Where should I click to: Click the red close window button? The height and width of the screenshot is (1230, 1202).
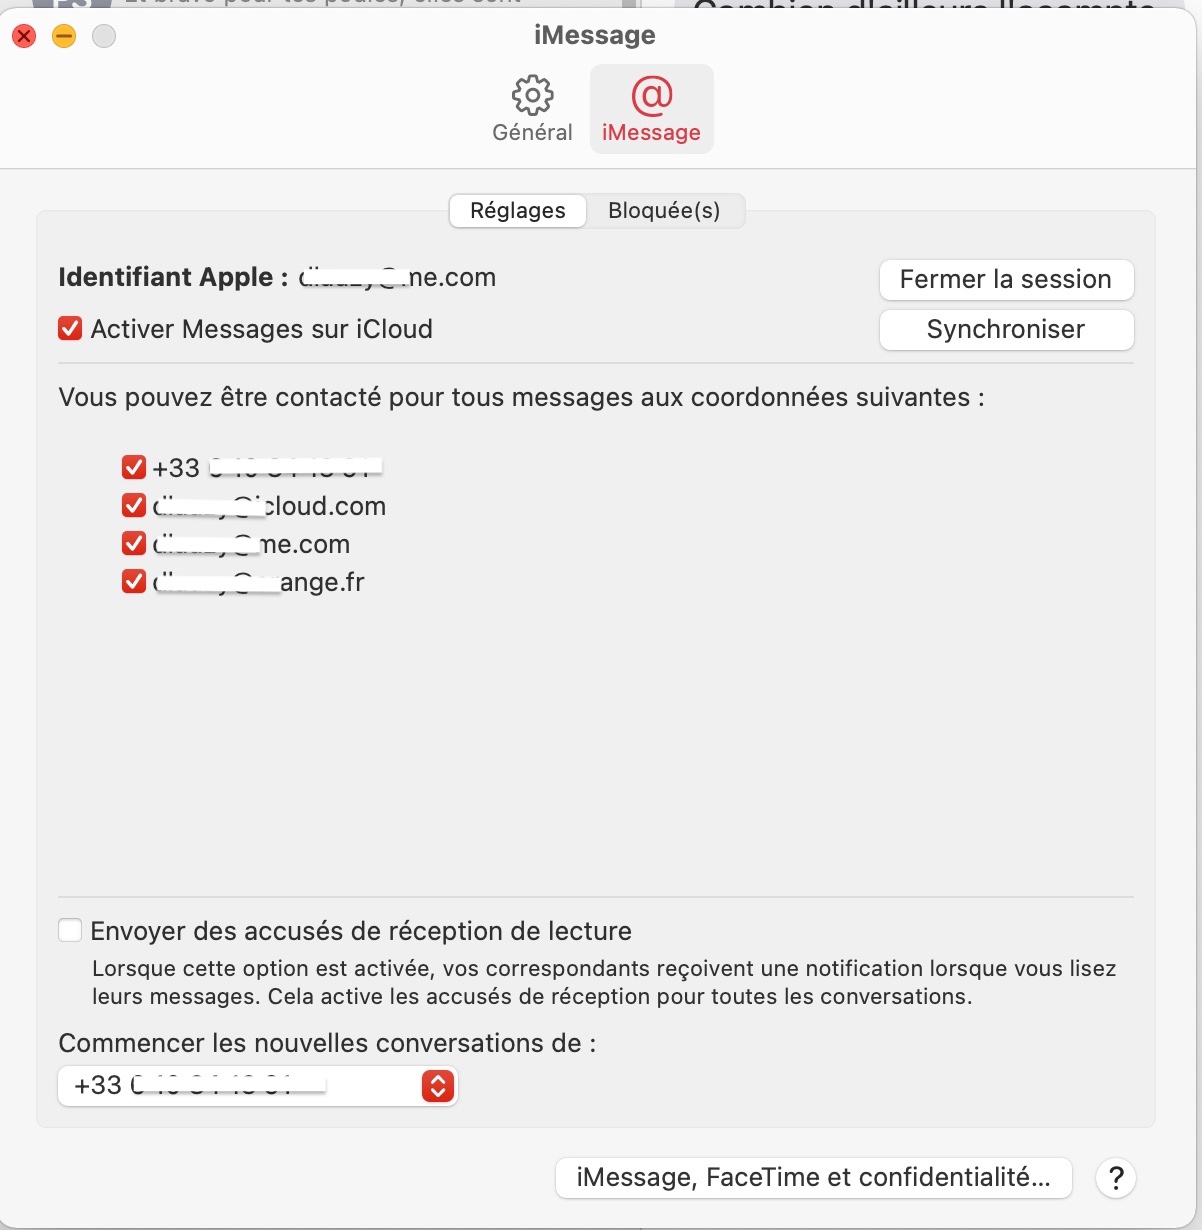pos(24,37)
